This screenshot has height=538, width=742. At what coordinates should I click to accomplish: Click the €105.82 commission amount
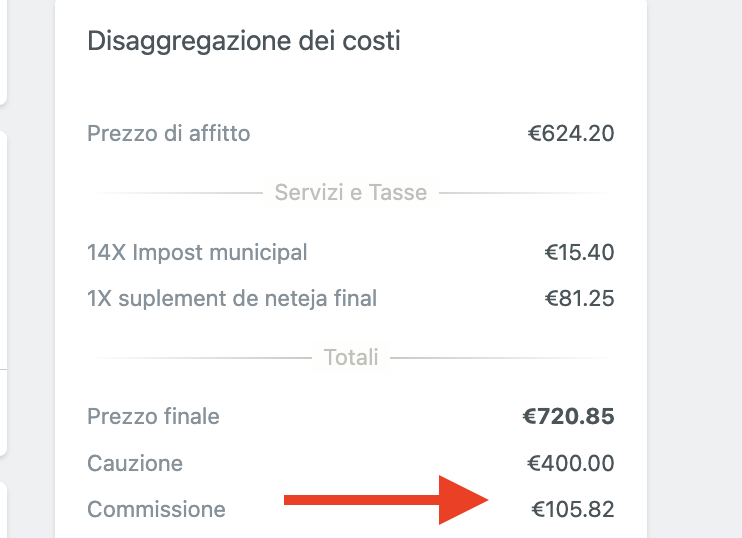click(x=572, y=509)
